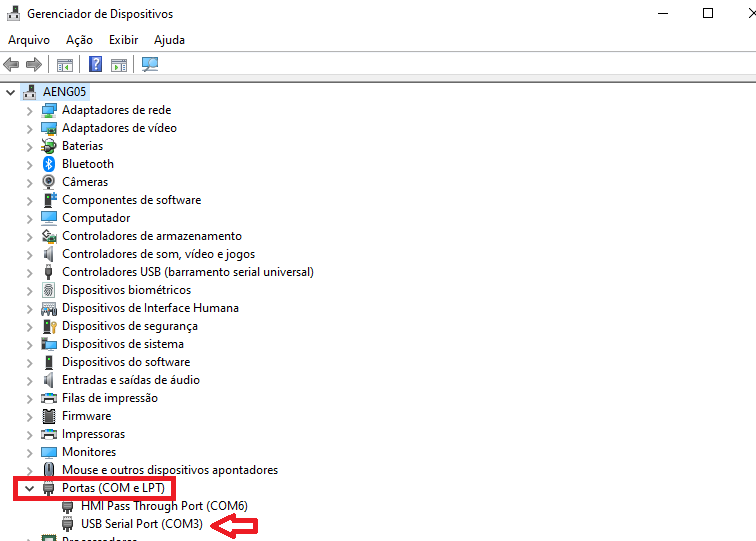Select USB Serial Port (COM3)
The image size is (756, 541).
[x=142, y=524]
